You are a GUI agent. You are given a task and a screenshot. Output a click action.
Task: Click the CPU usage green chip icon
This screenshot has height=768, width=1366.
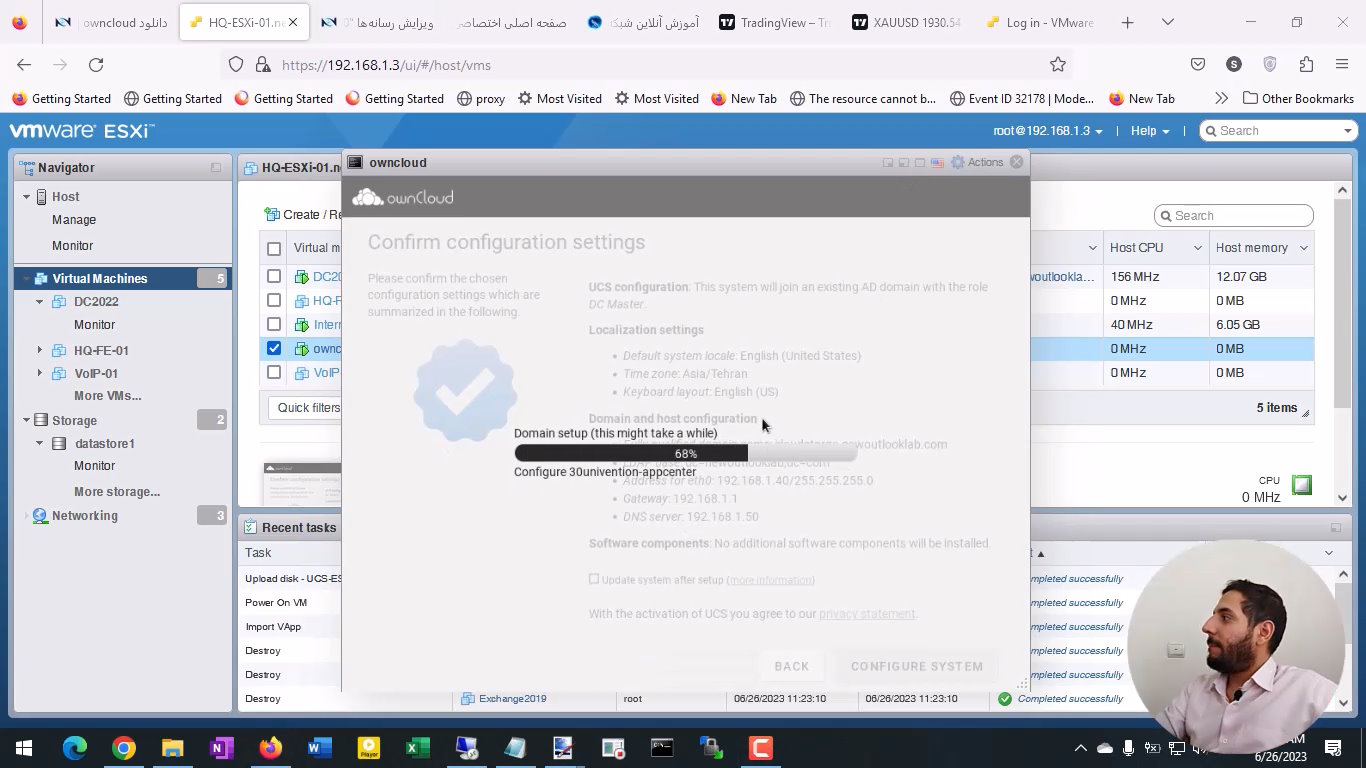click(x=1301, y=485)
